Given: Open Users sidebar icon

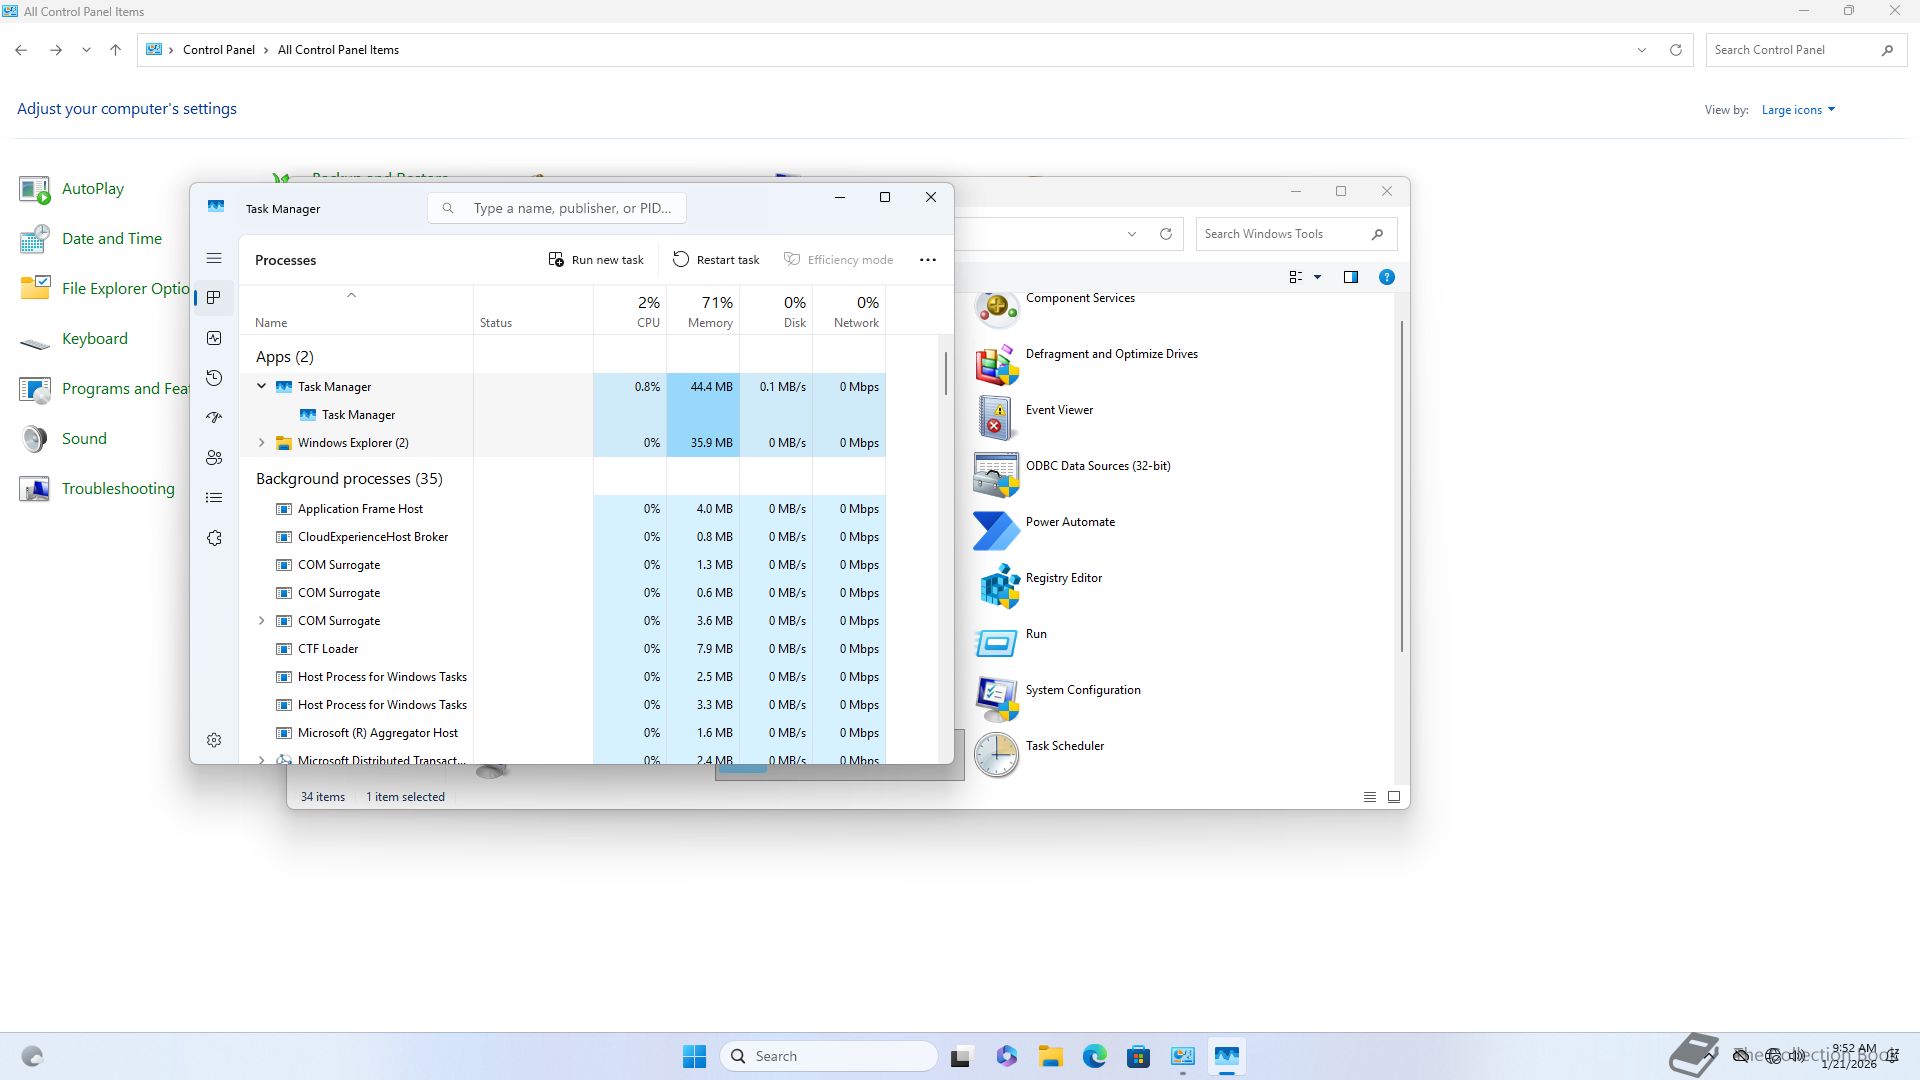Looking at the screenshot, I should click(x=214, y=458).
